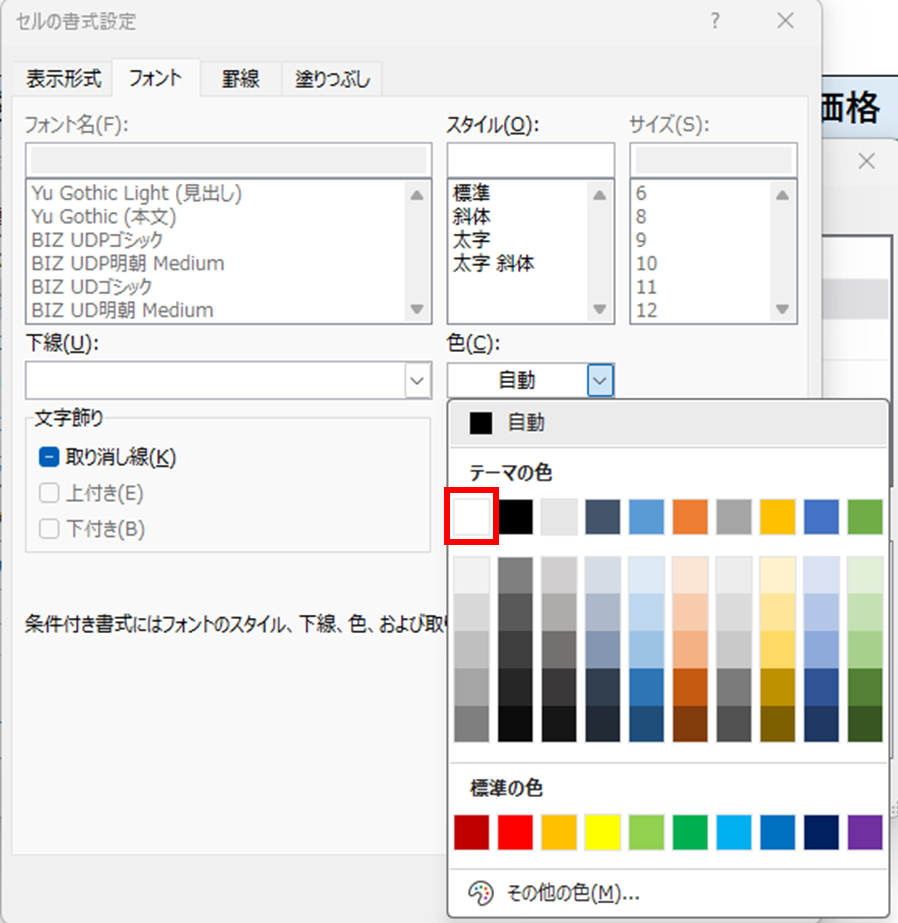Click size list scroll up arrow
Screen dimensions: 898x923
pos(782,195)
